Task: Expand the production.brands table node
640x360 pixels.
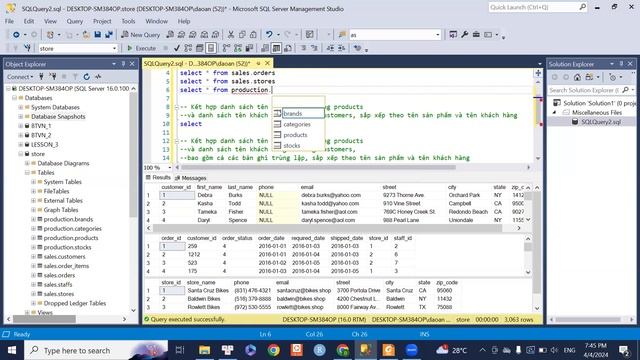Action: click(x=33, y=219)
